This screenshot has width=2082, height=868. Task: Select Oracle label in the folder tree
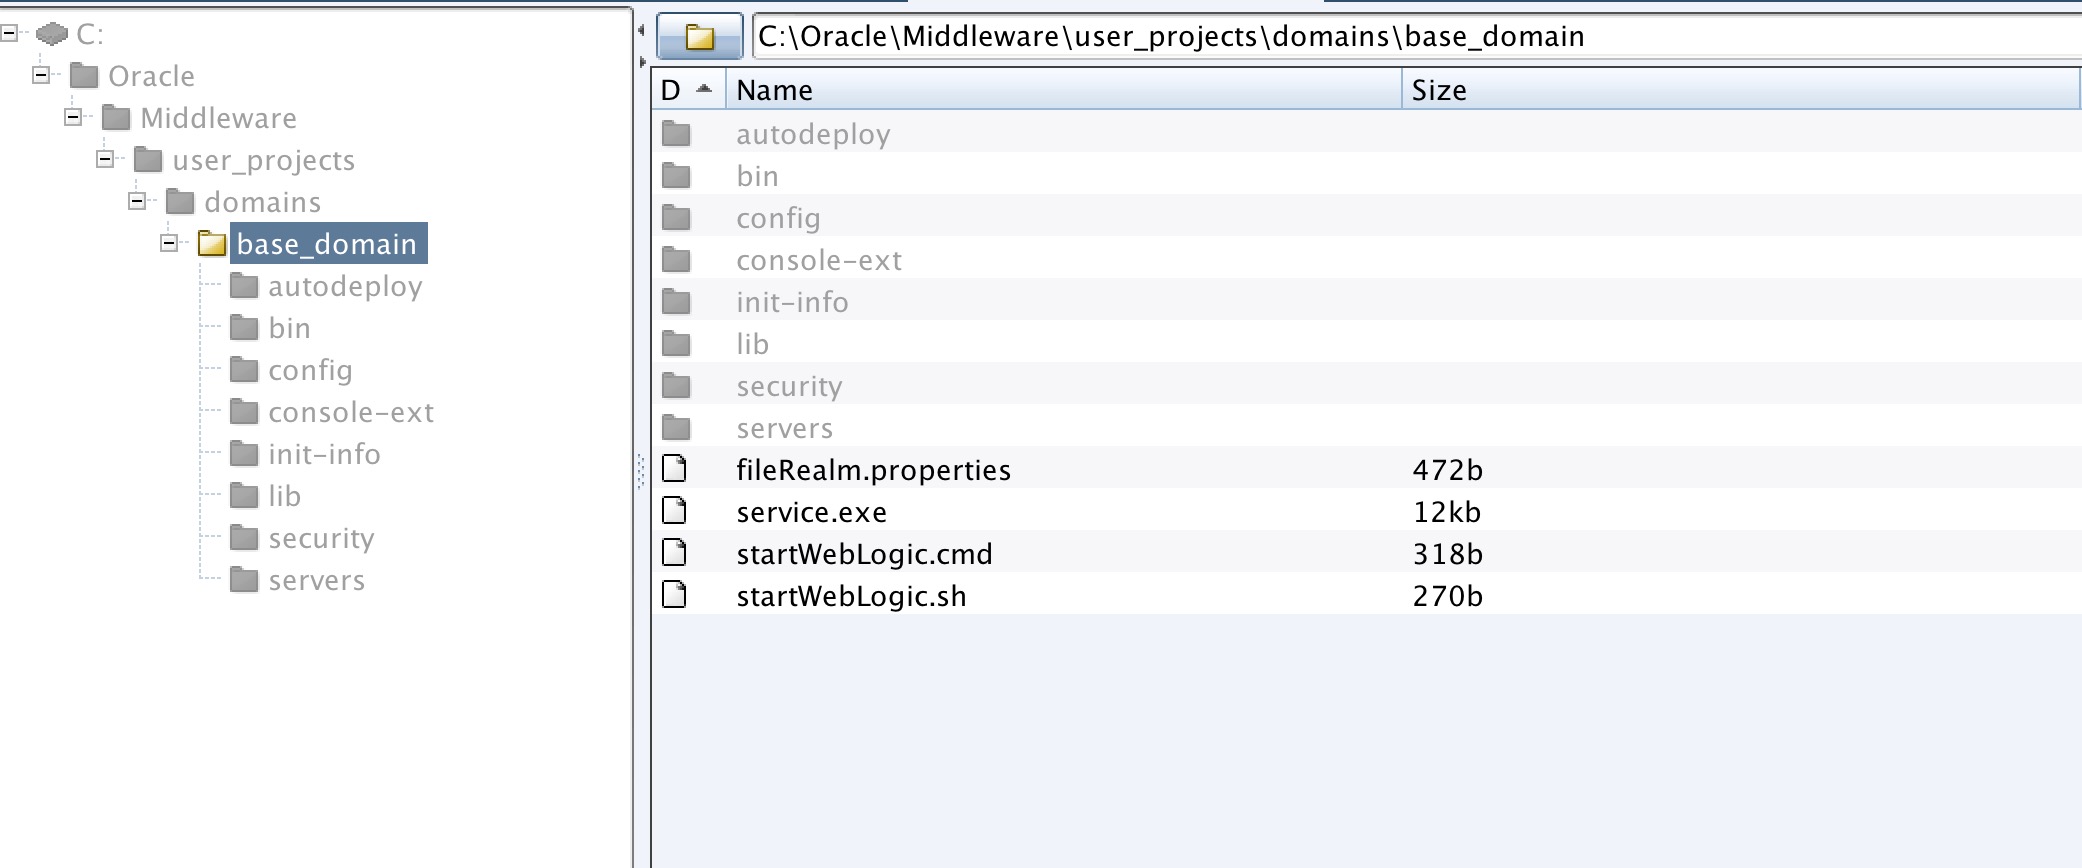point(151,76)
